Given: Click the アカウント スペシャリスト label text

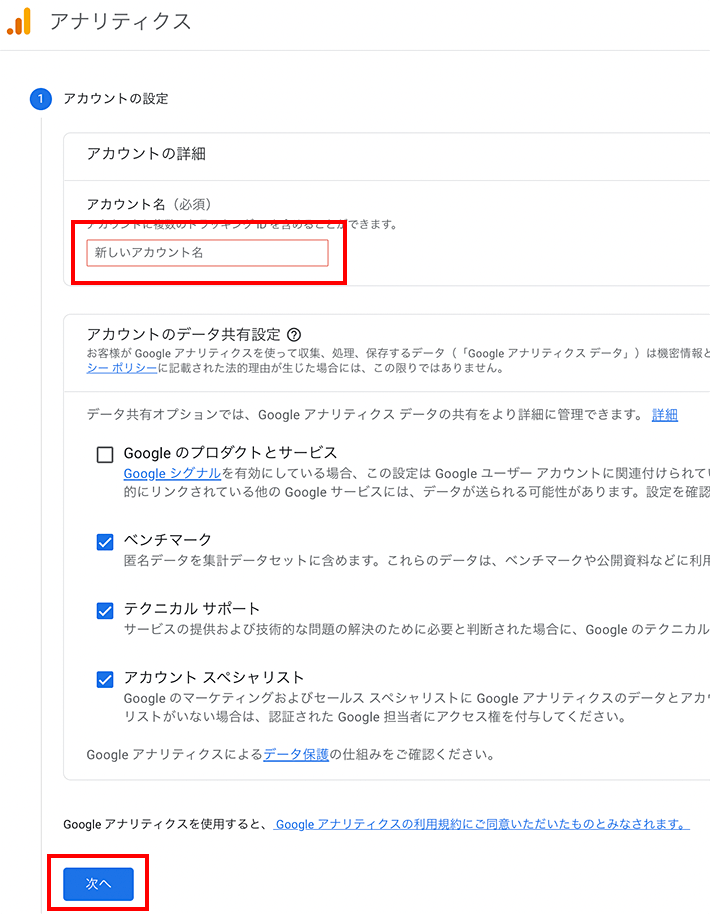Looking at the screenshot, I should coord(214,677).
